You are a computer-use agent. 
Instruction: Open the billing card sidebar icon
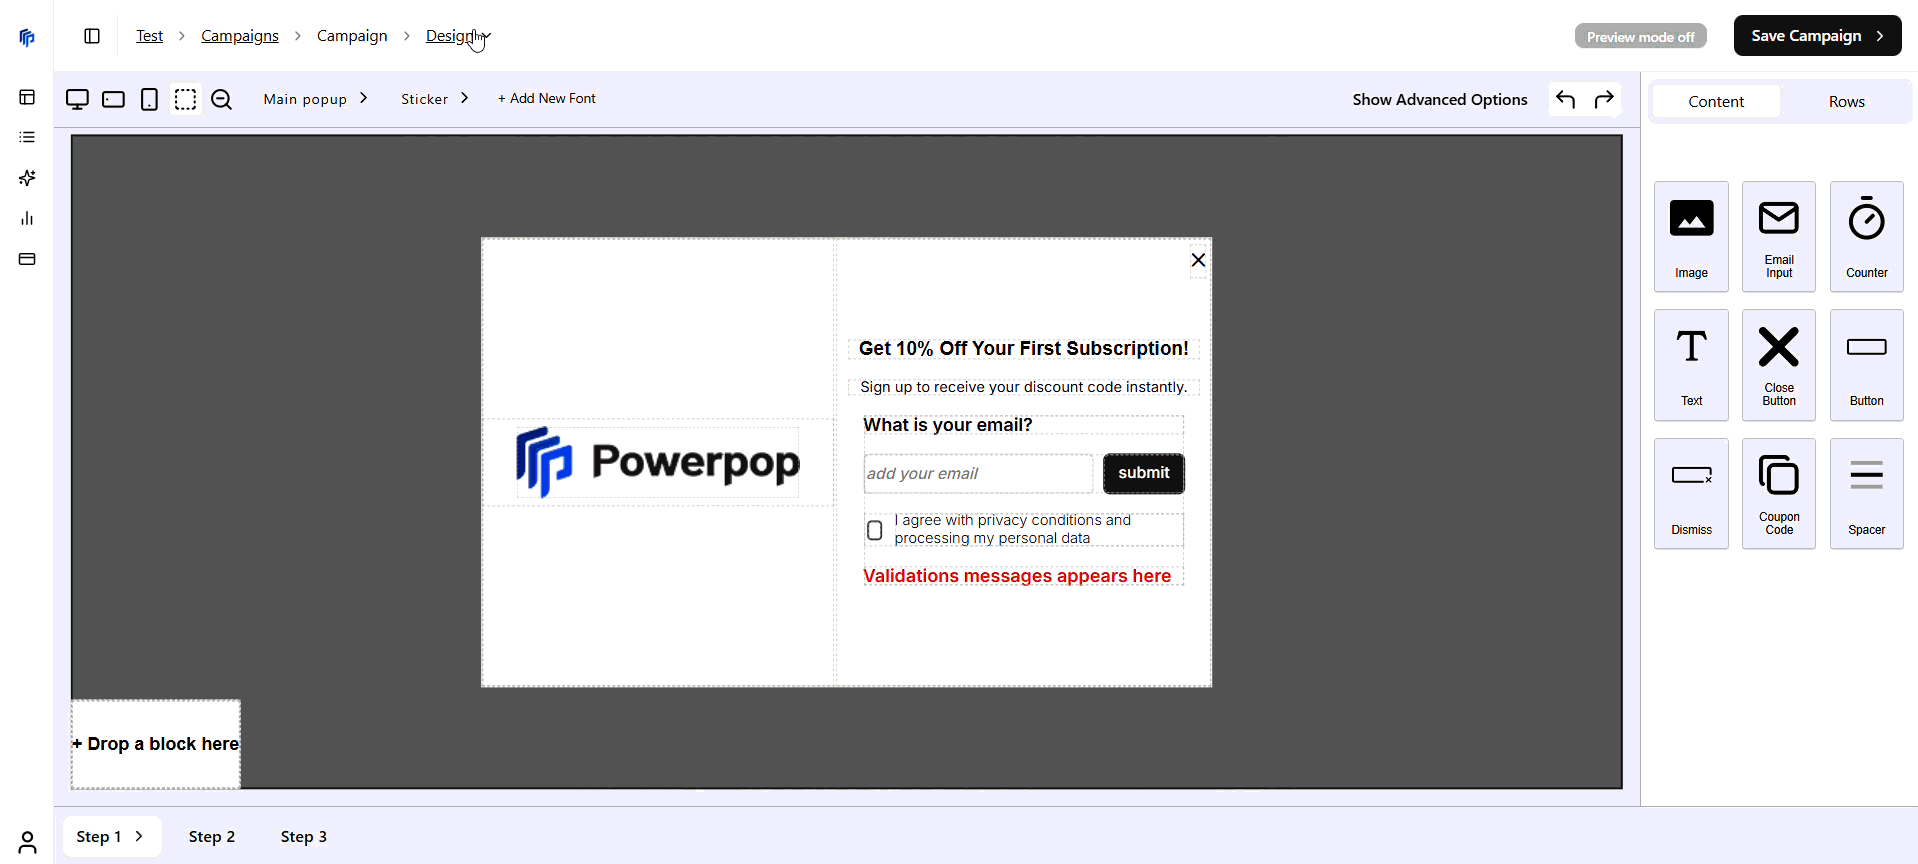pos(27,259)
